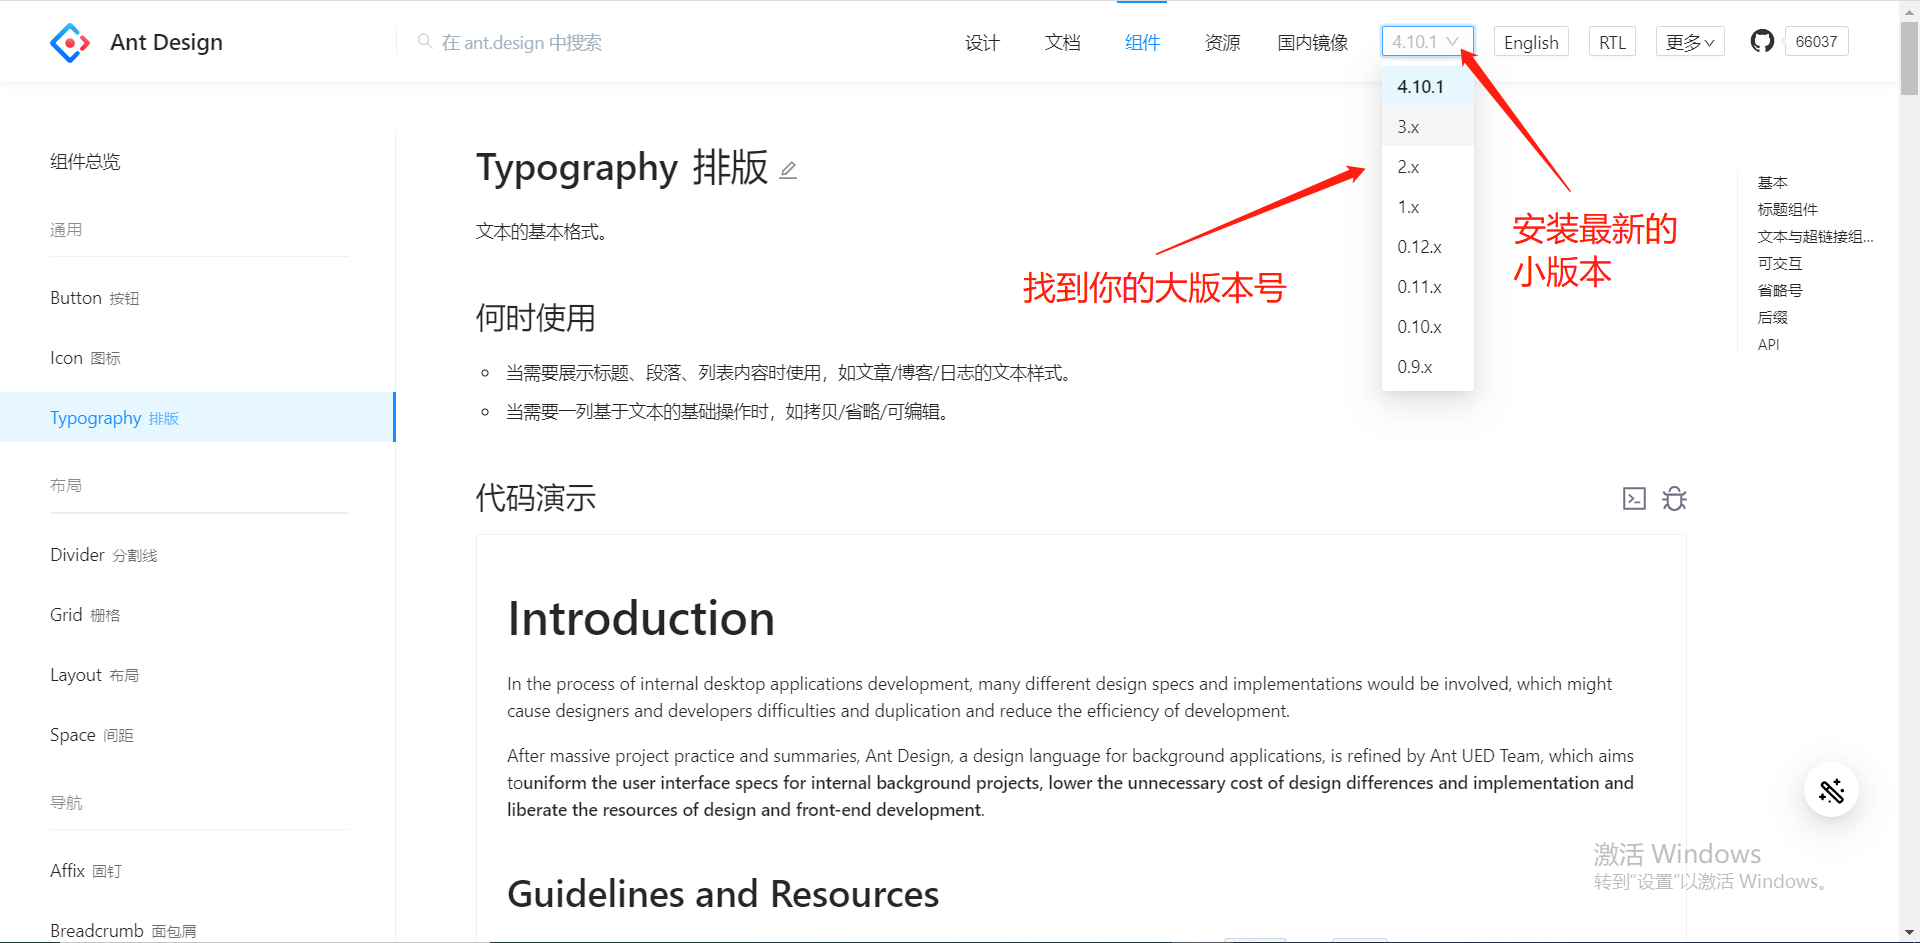Click the 何时使用 section heading
The height and width of the screenshot is (943, 1920).
point(536,318)
